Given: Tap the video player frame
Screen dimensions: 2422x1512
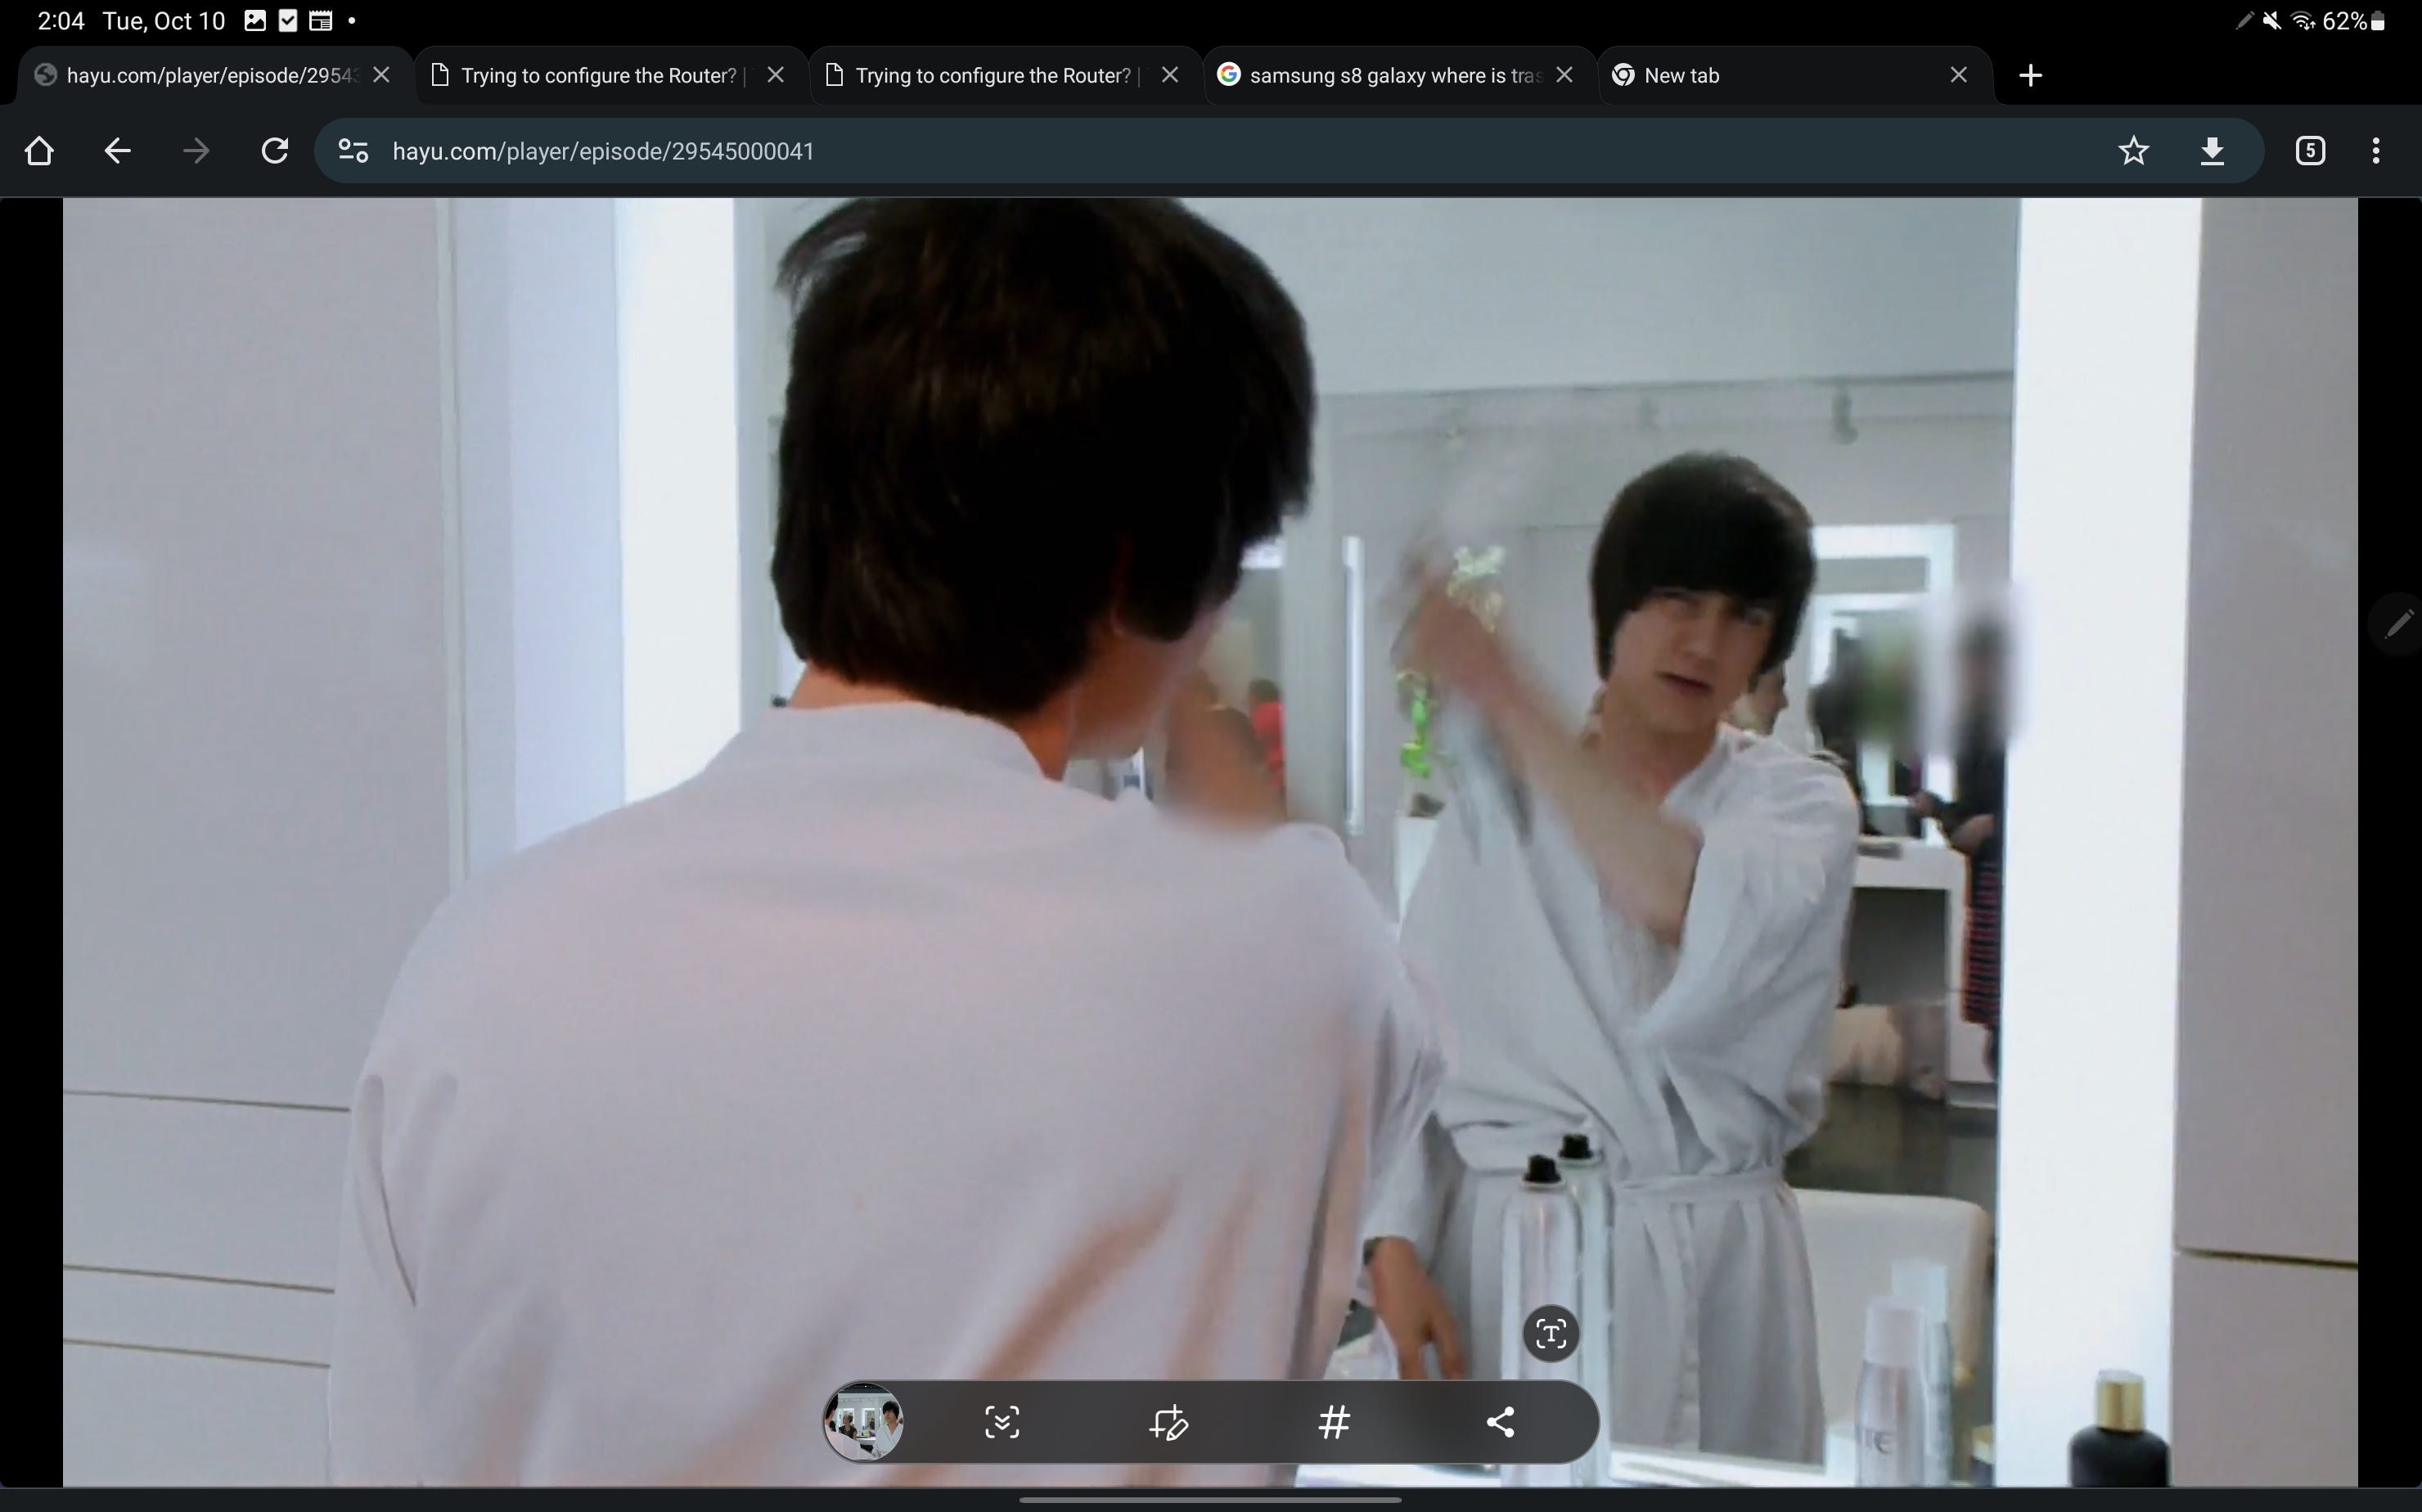Looking at the screenshot, I should (1210, 841).
